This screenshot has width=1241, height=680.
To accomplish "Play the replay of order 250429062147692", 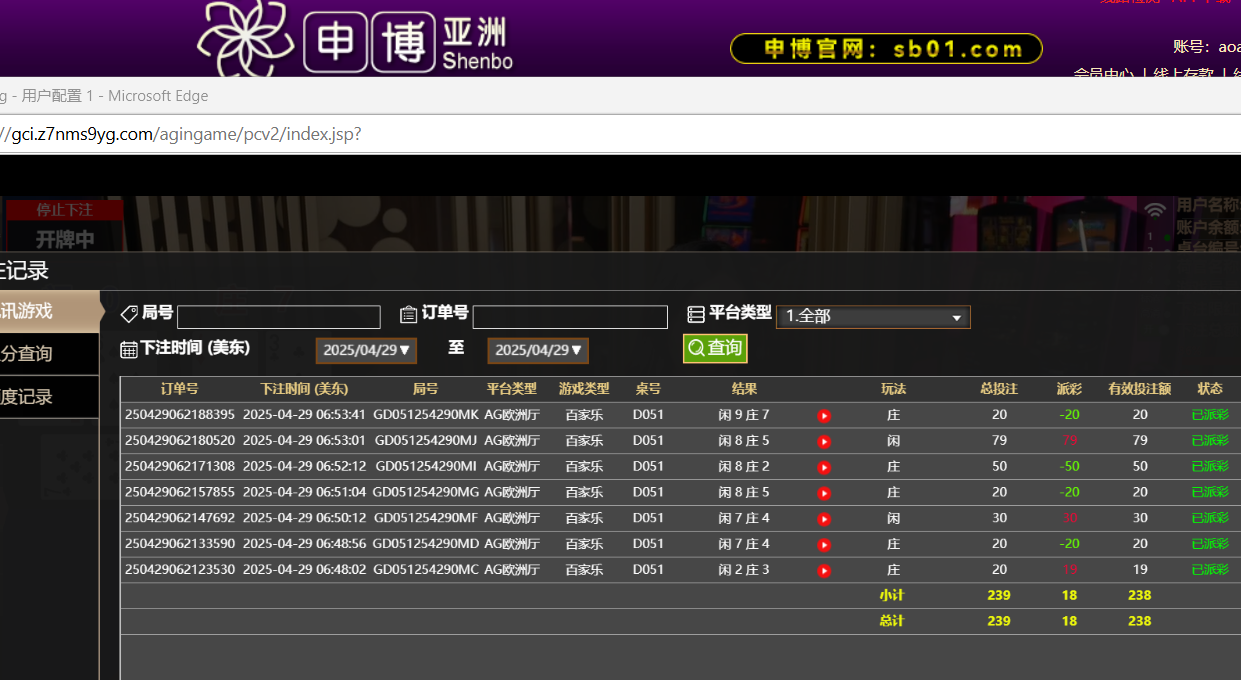I will click(x=824, y=519).
